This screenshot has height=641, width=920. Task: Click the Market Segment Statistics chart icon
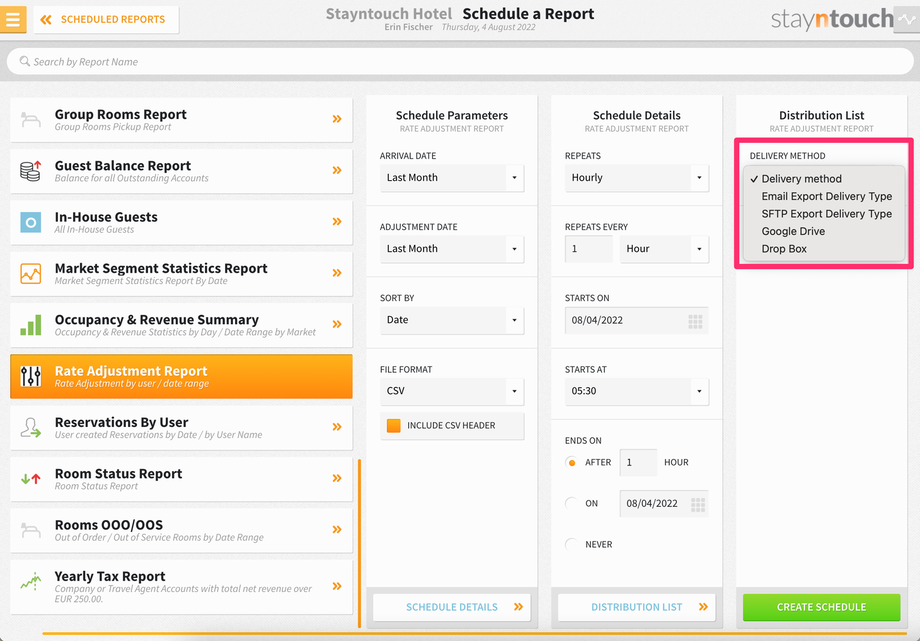(x=31, y=274)
